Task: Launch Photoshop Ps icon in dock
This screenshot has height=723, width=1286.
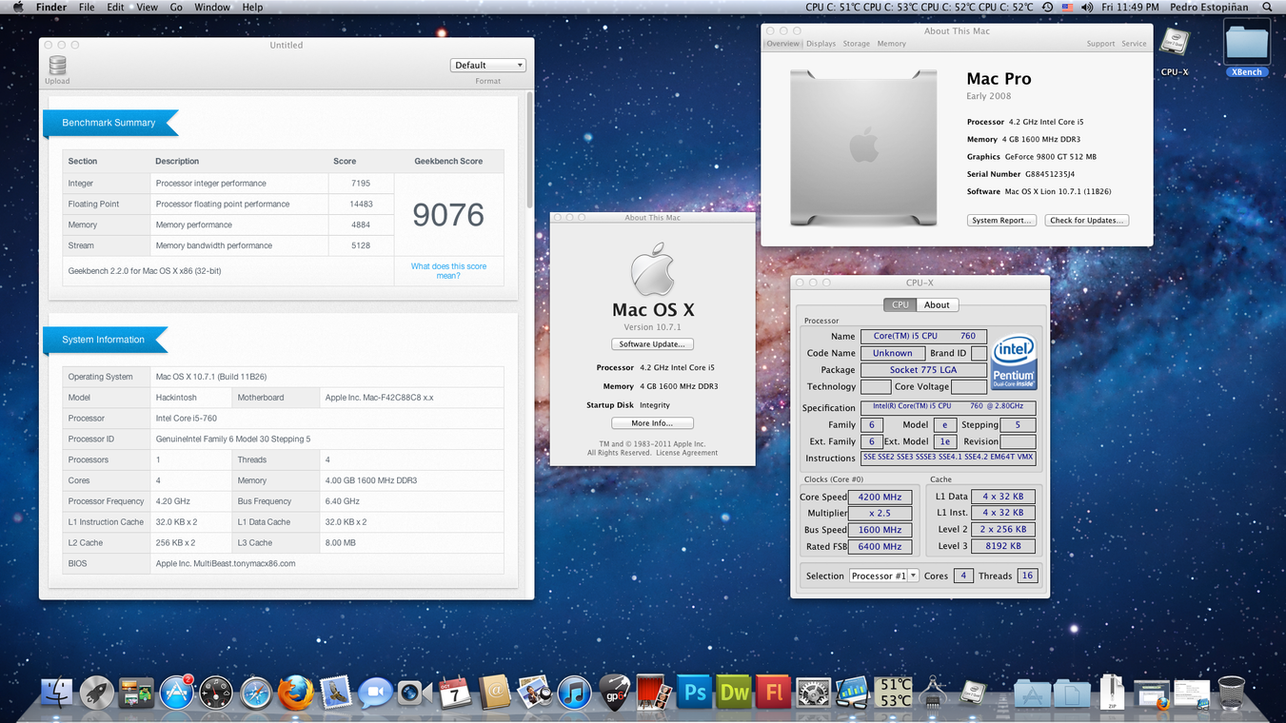Action: [693, 692]
